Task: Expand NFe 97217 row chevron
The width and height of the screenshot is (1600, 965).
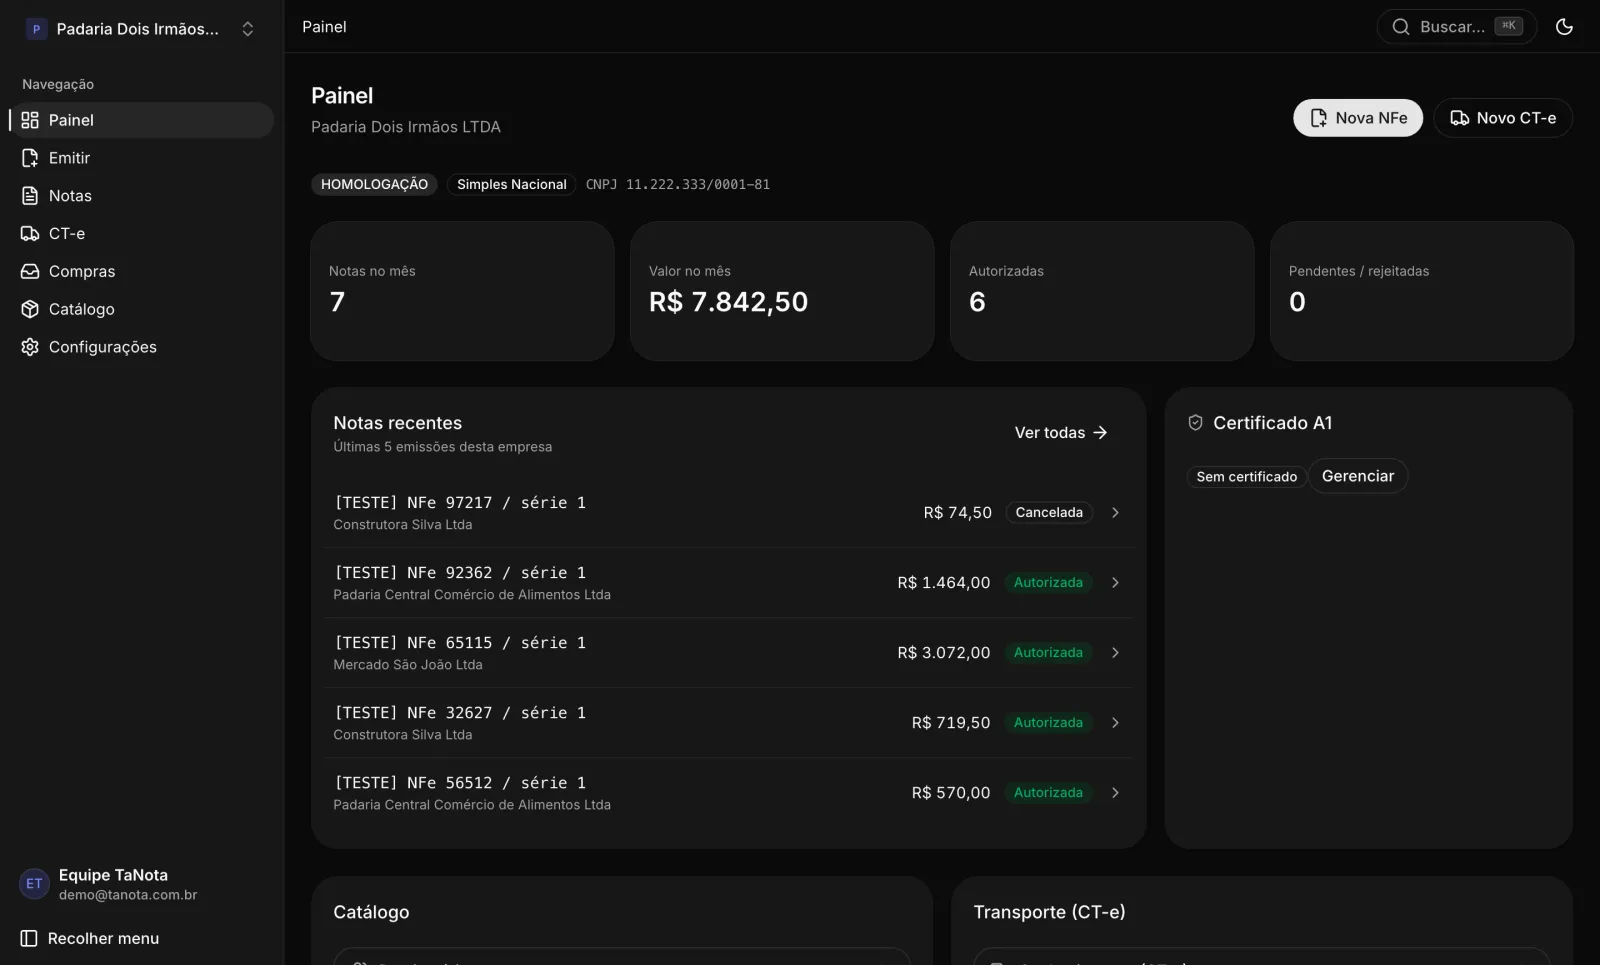Action: (1115, 513)
